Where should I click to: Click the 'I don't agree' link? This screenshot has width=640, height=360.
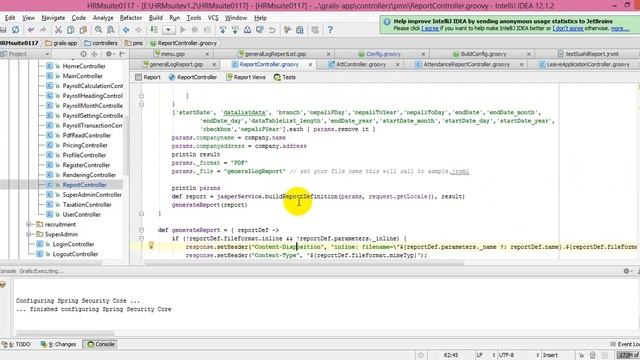pos(568,28)
